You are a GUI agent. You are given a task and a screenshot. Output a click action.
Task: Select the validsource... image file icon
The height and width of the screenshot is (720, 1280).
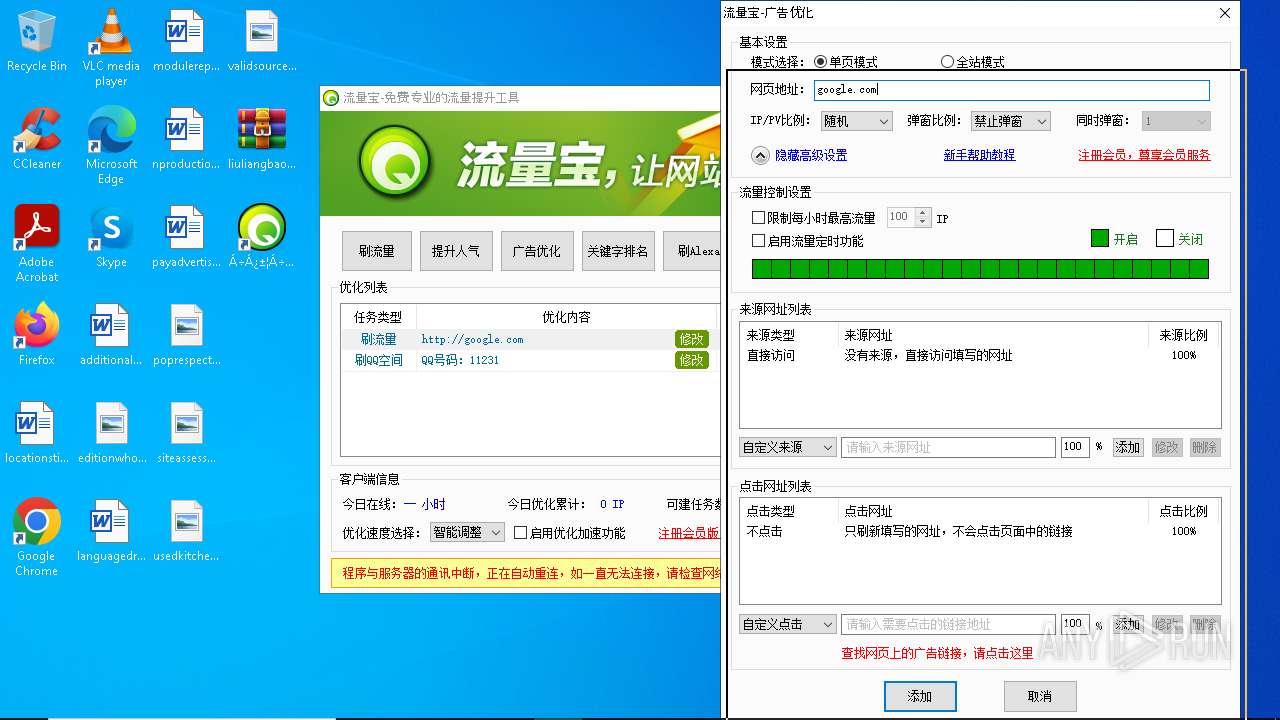(x=262, y=40)
